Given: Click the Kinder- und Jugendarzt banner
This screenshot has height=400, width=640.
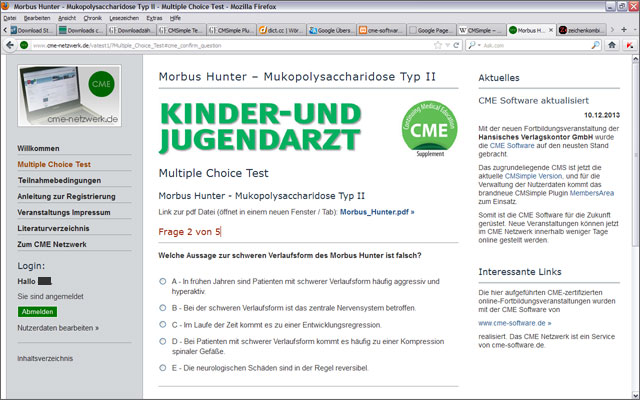Looking at the screenshot, I should (260, 127).
